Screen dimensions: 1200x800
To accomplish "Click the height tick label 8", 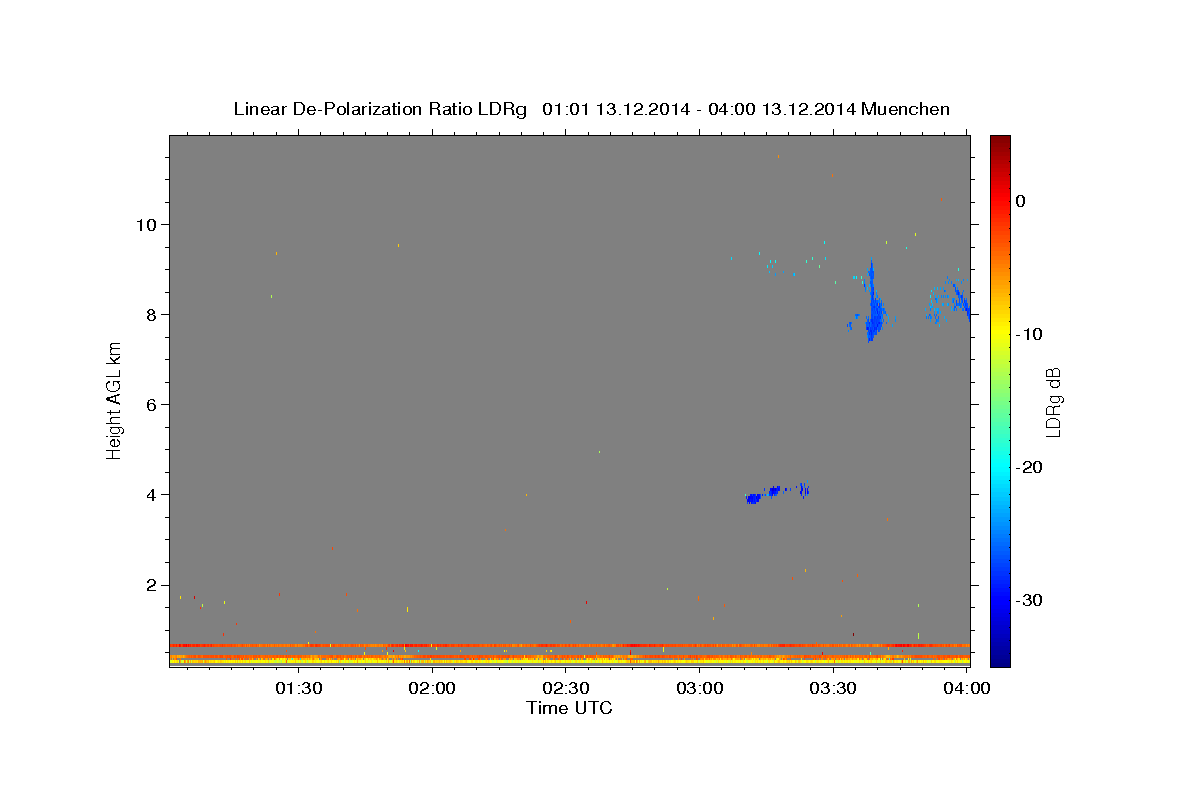I will pos(153,315).
